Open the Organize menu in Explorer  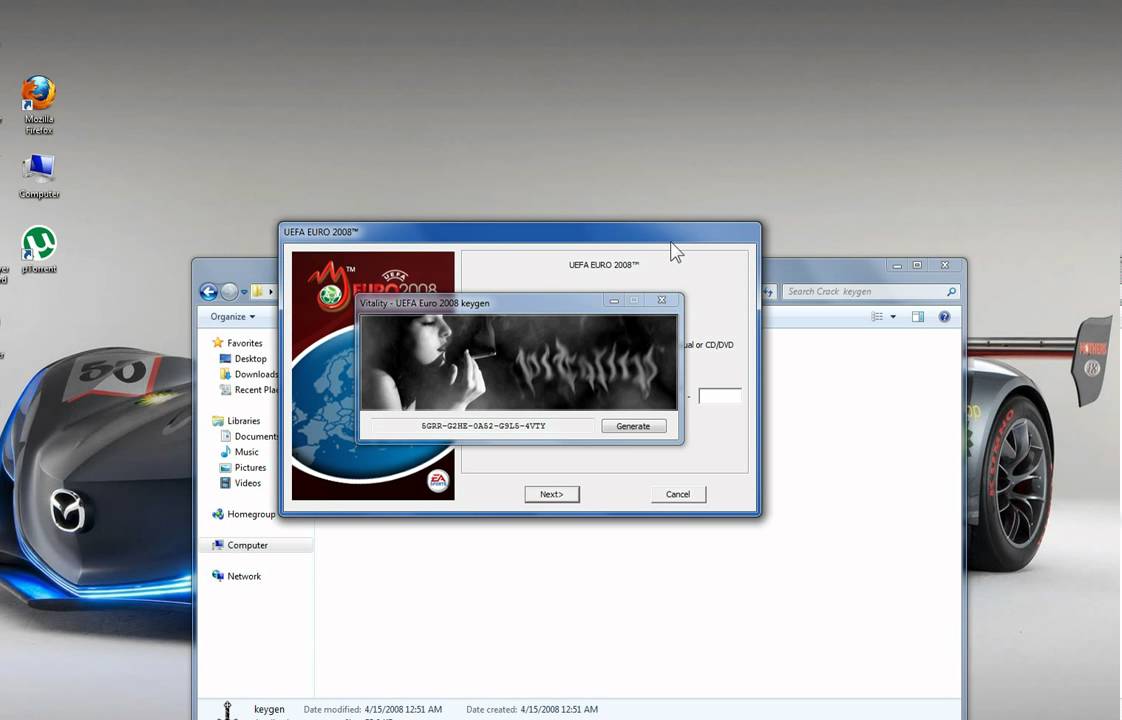coord(233,316)
